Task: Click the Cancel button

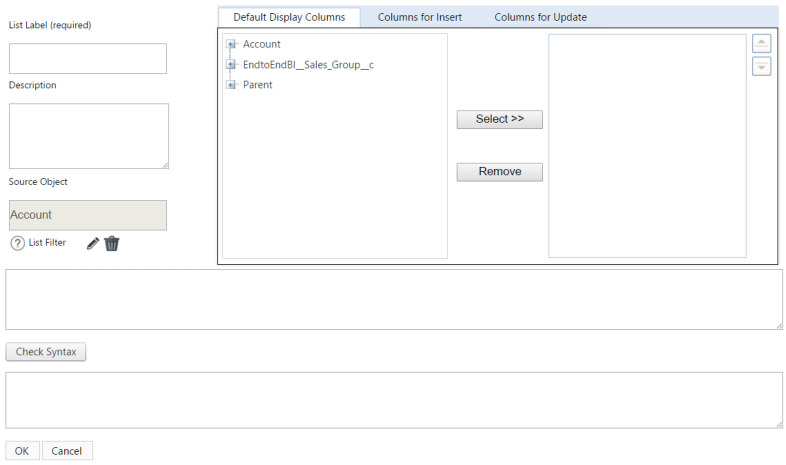Action: pos(67,451)
